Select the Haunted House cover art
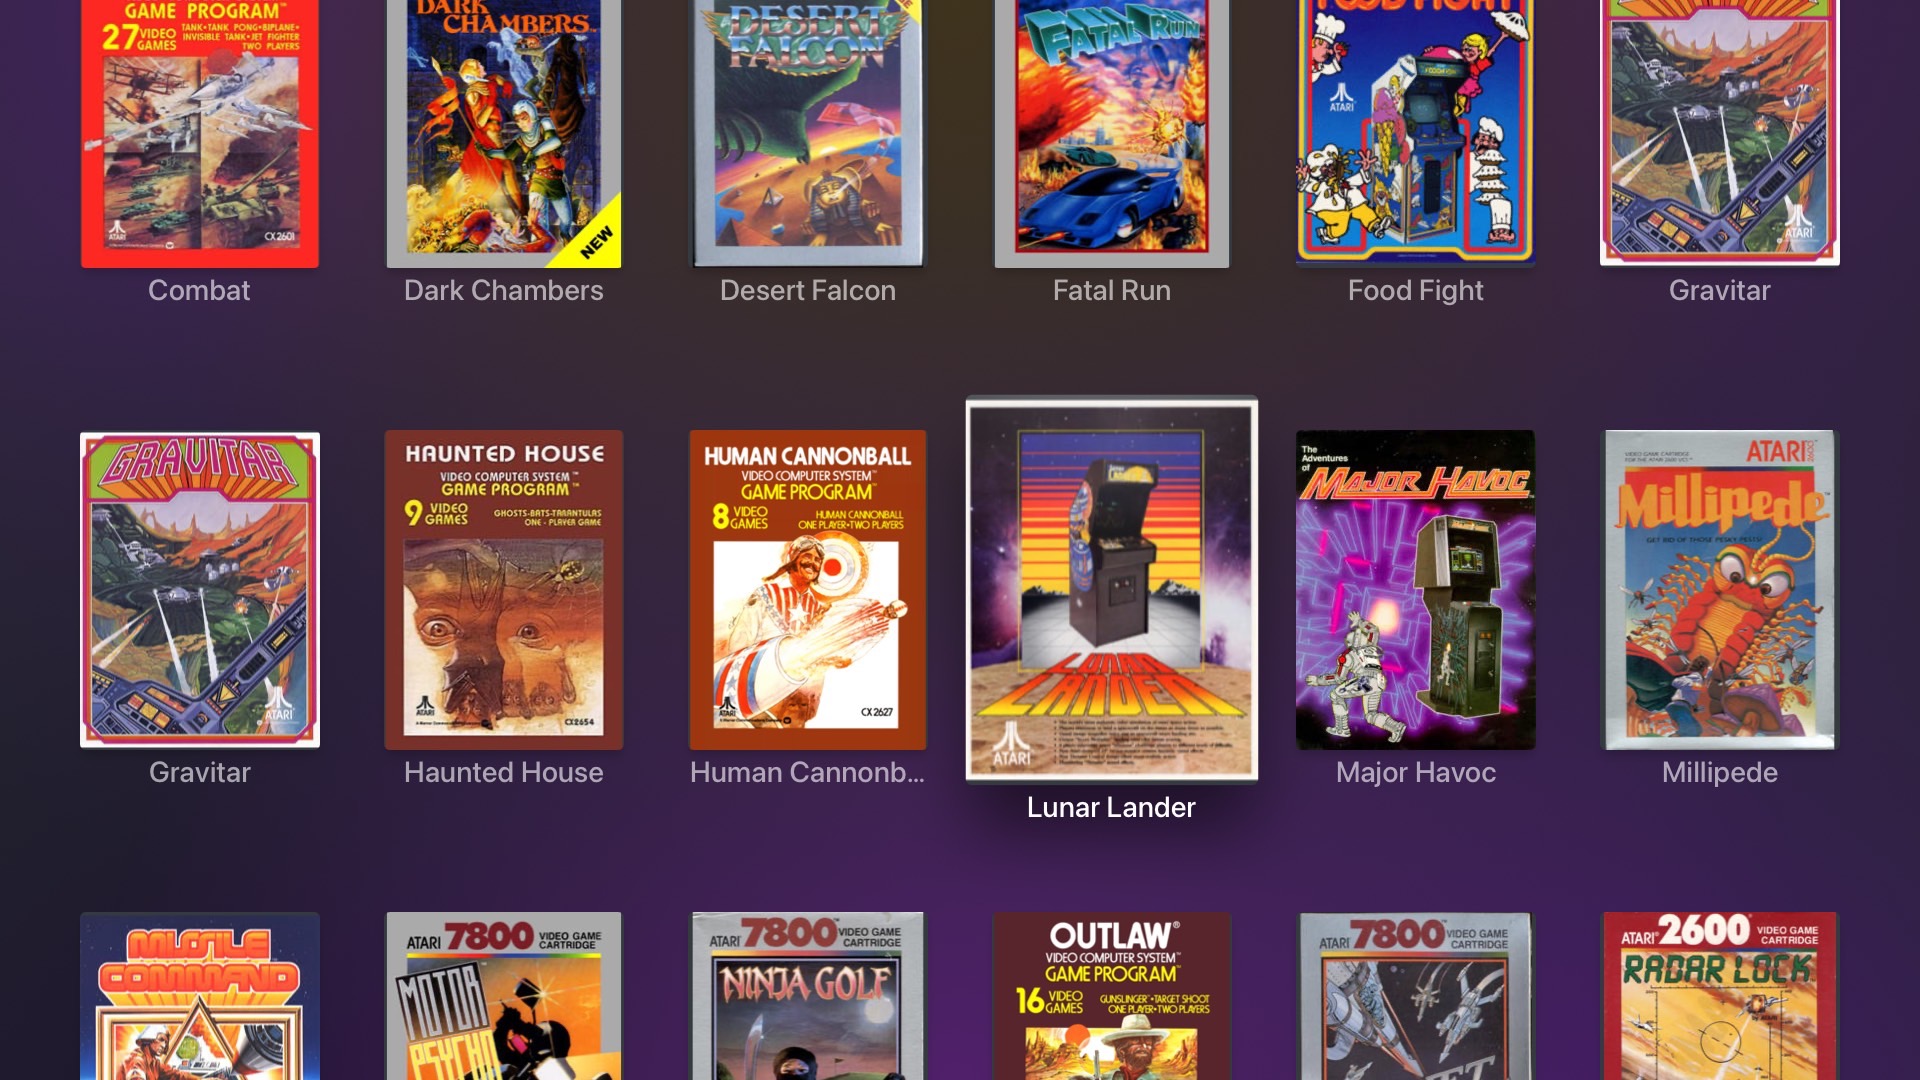This screenshot has height=1080, width=1920. coord(504,590)
